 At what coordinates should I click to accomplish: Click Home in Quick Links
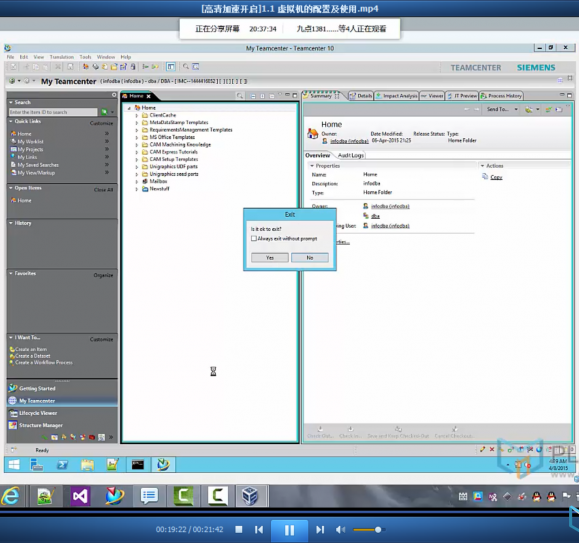[24, 134]
